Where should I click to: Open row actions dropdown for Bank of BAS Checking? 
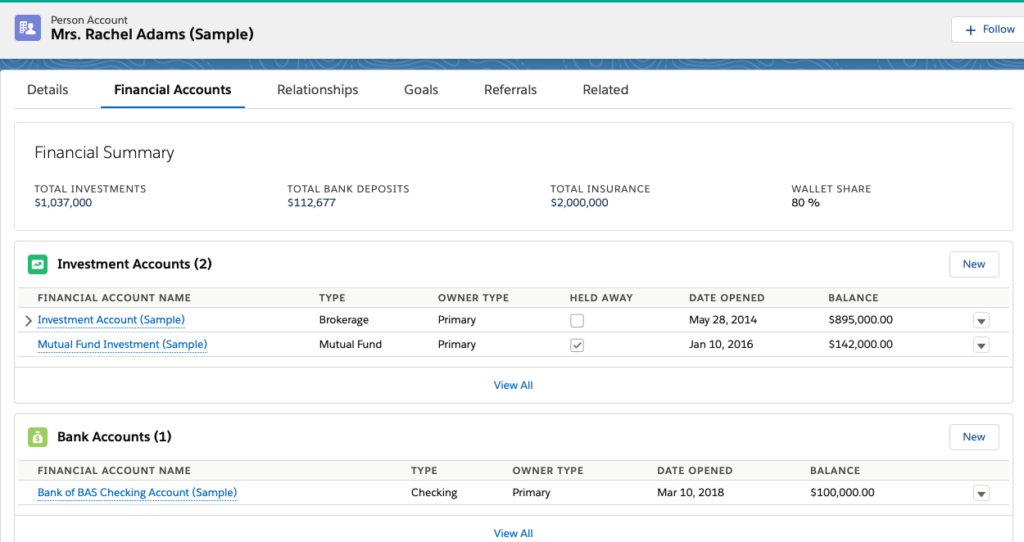click(x=981, y=493)
